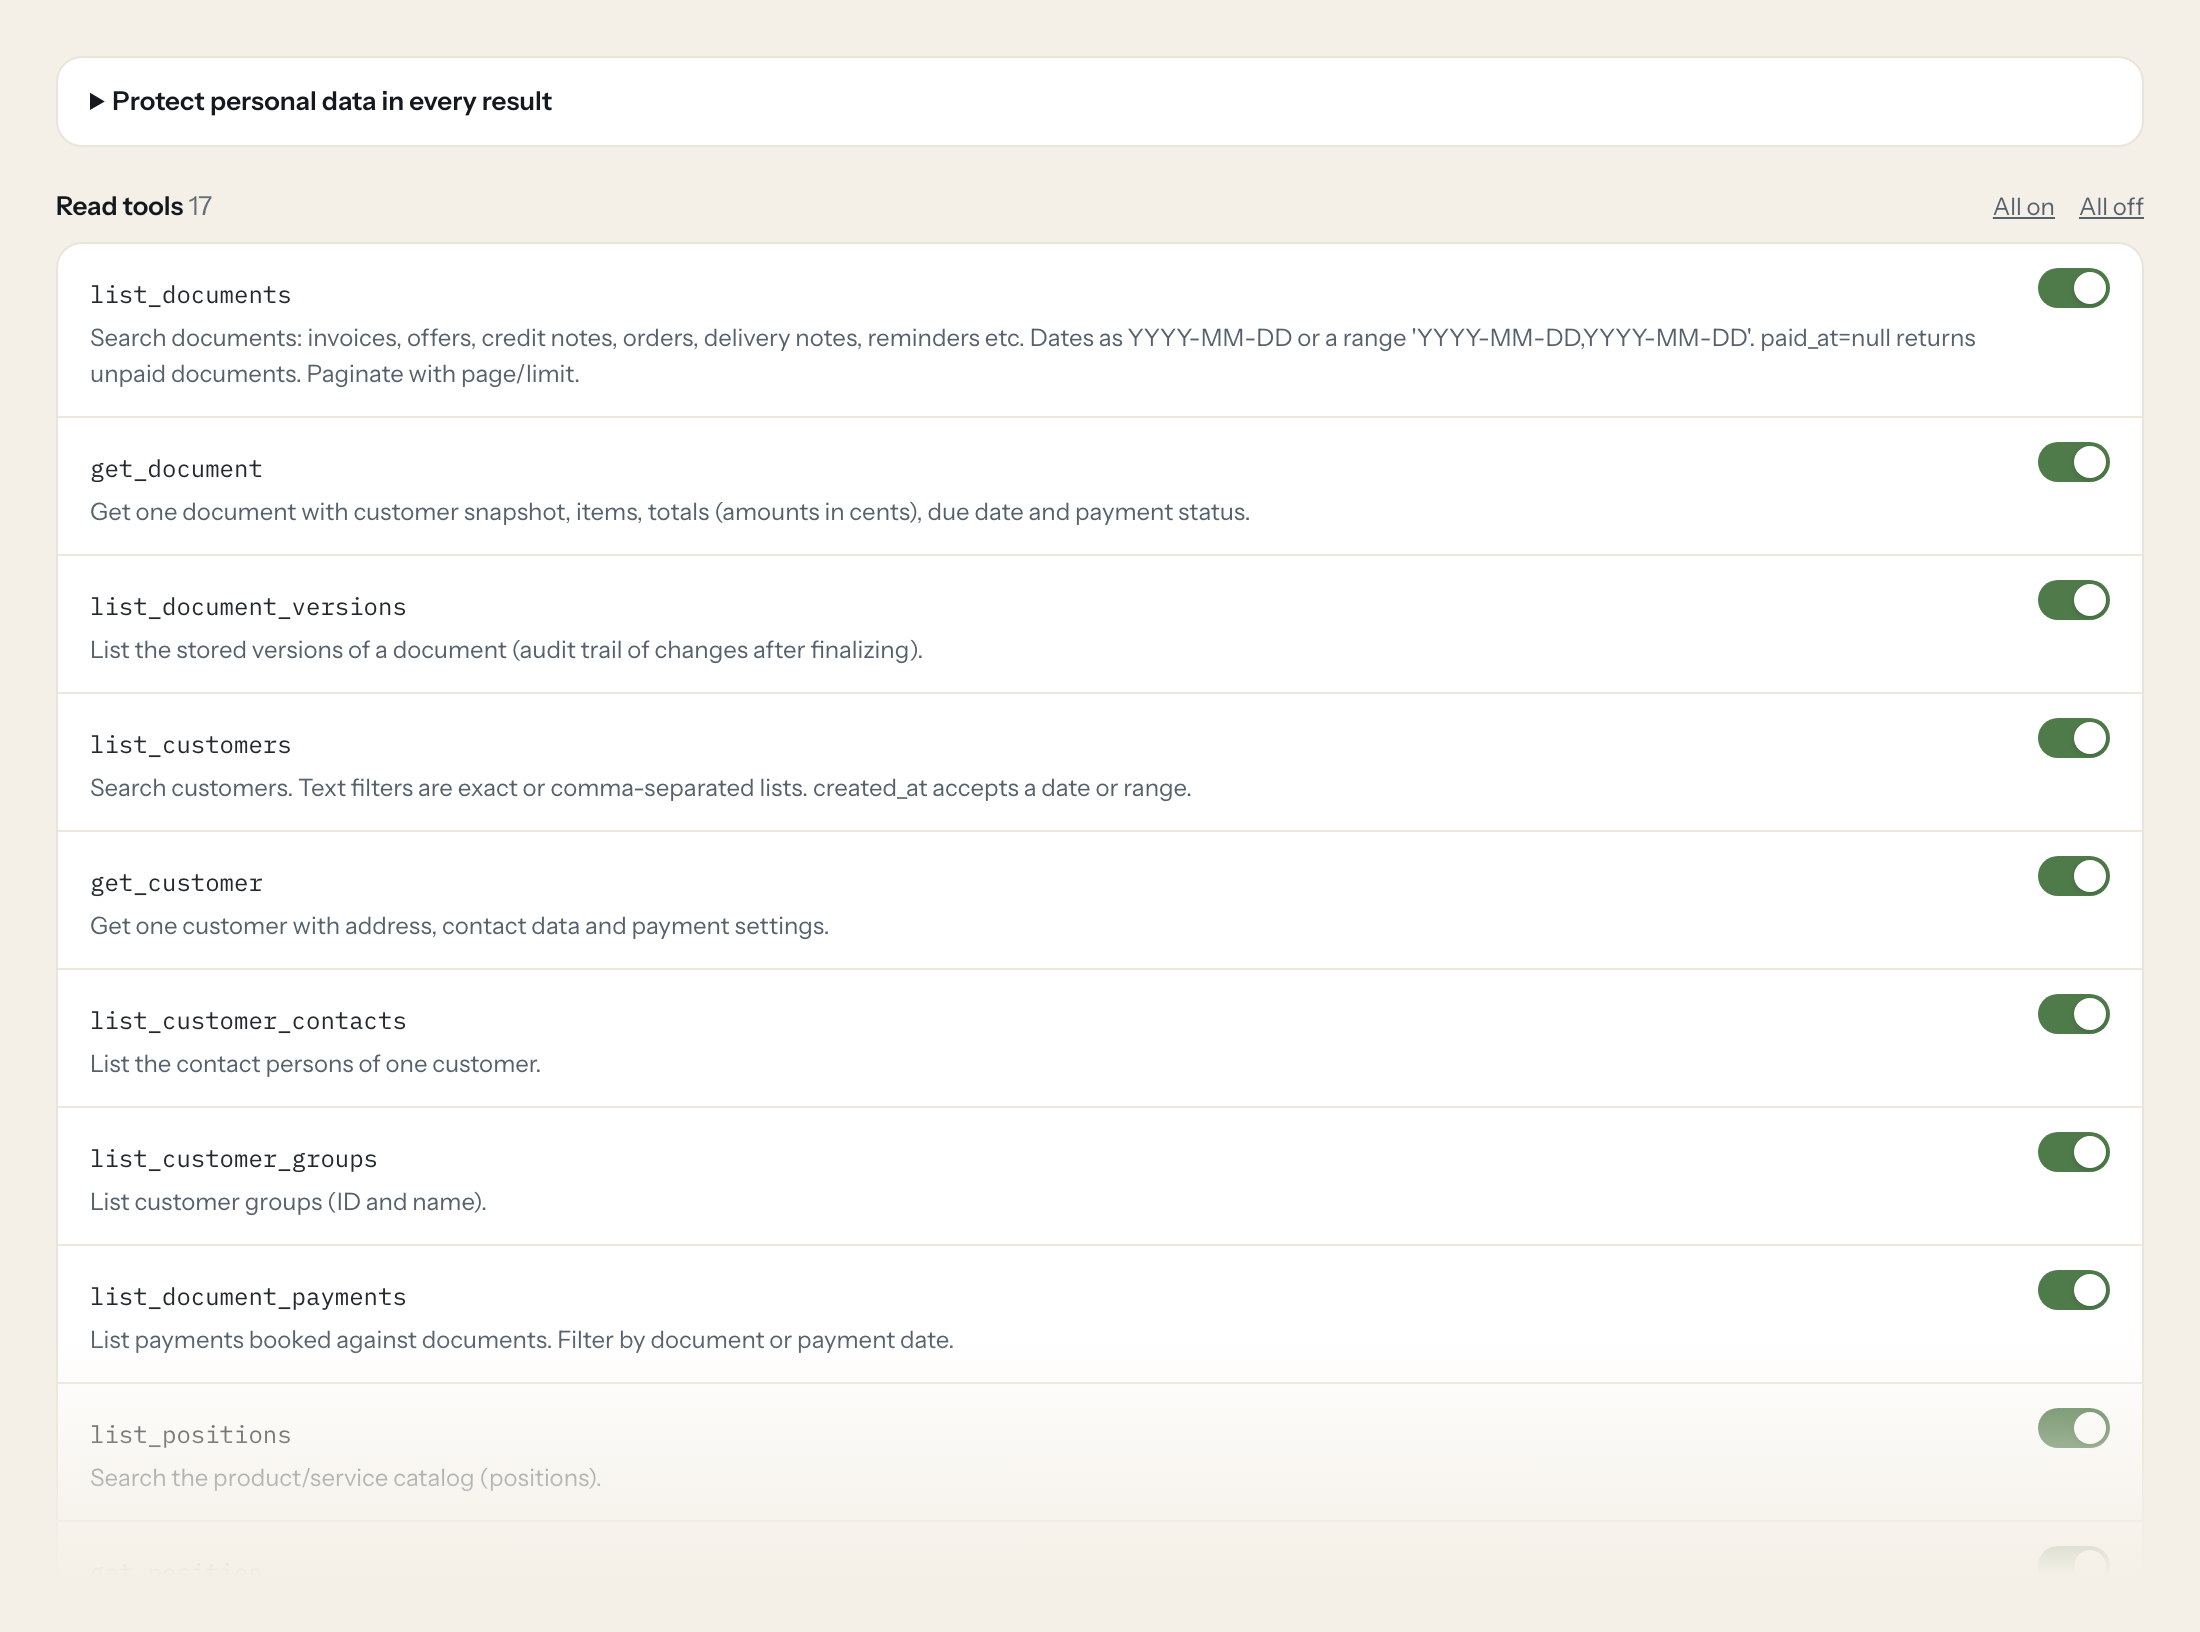Click the list_positions tool name
This screenshot has width=2200, height=1632.
[190, 1435]
